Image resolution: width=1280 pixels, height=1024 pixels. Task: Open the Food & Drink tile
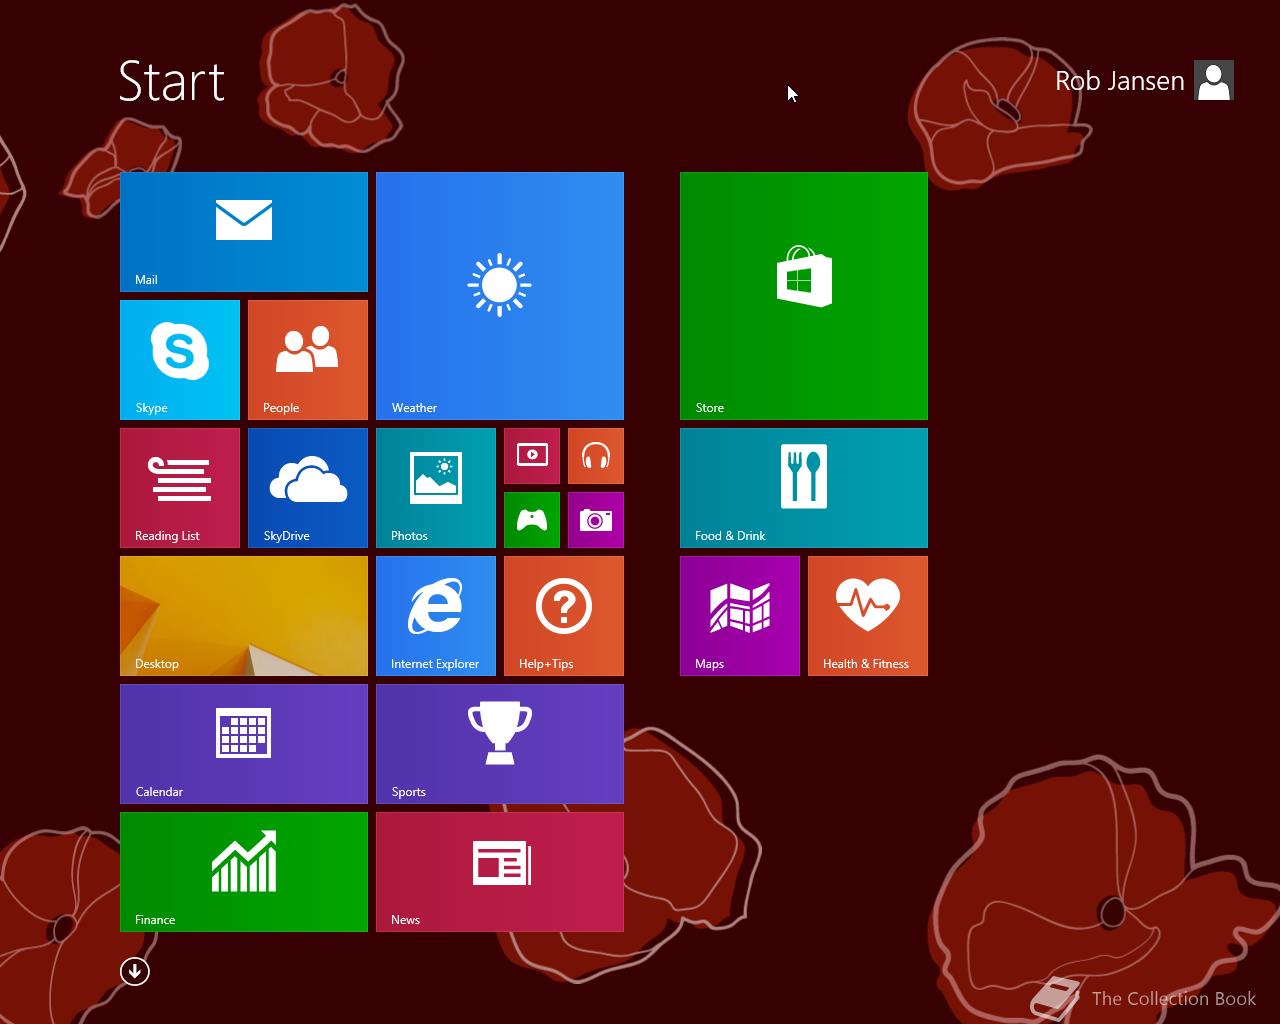tap(804, 488)
